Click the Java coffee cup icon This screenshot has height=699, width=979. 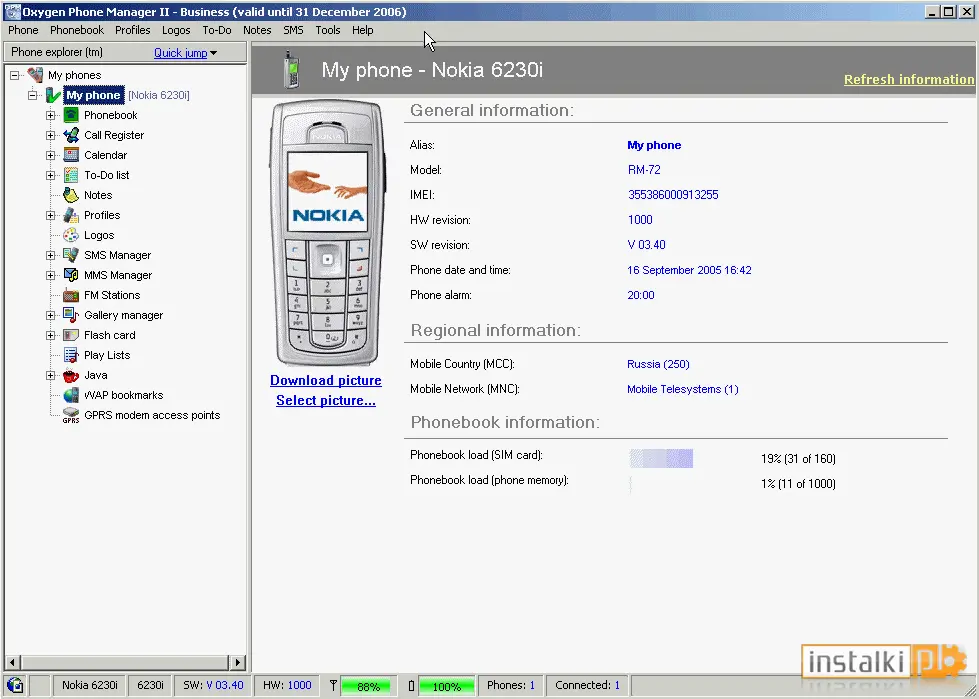point(71,375)
